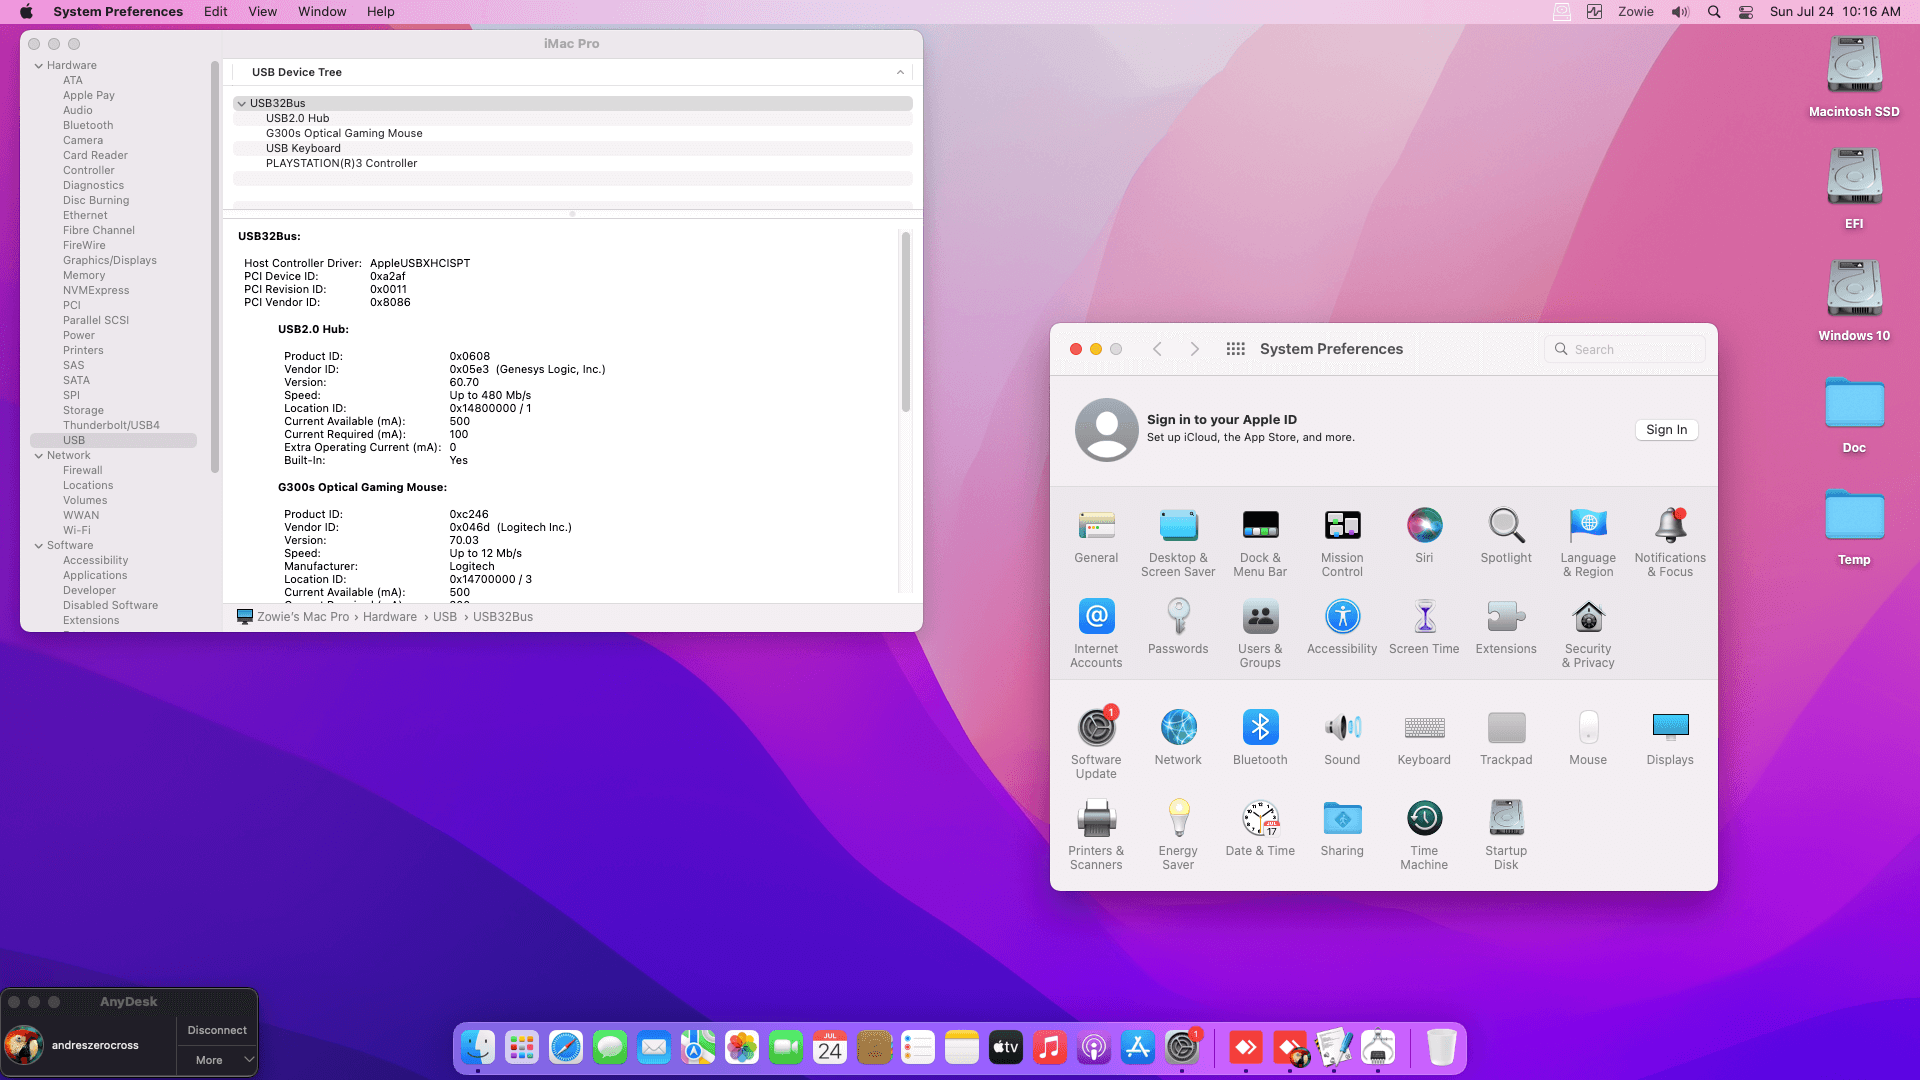Open the Mouse preferences pane
This screenshot has width=1920, height=1080.
[x=1588, y=738]
